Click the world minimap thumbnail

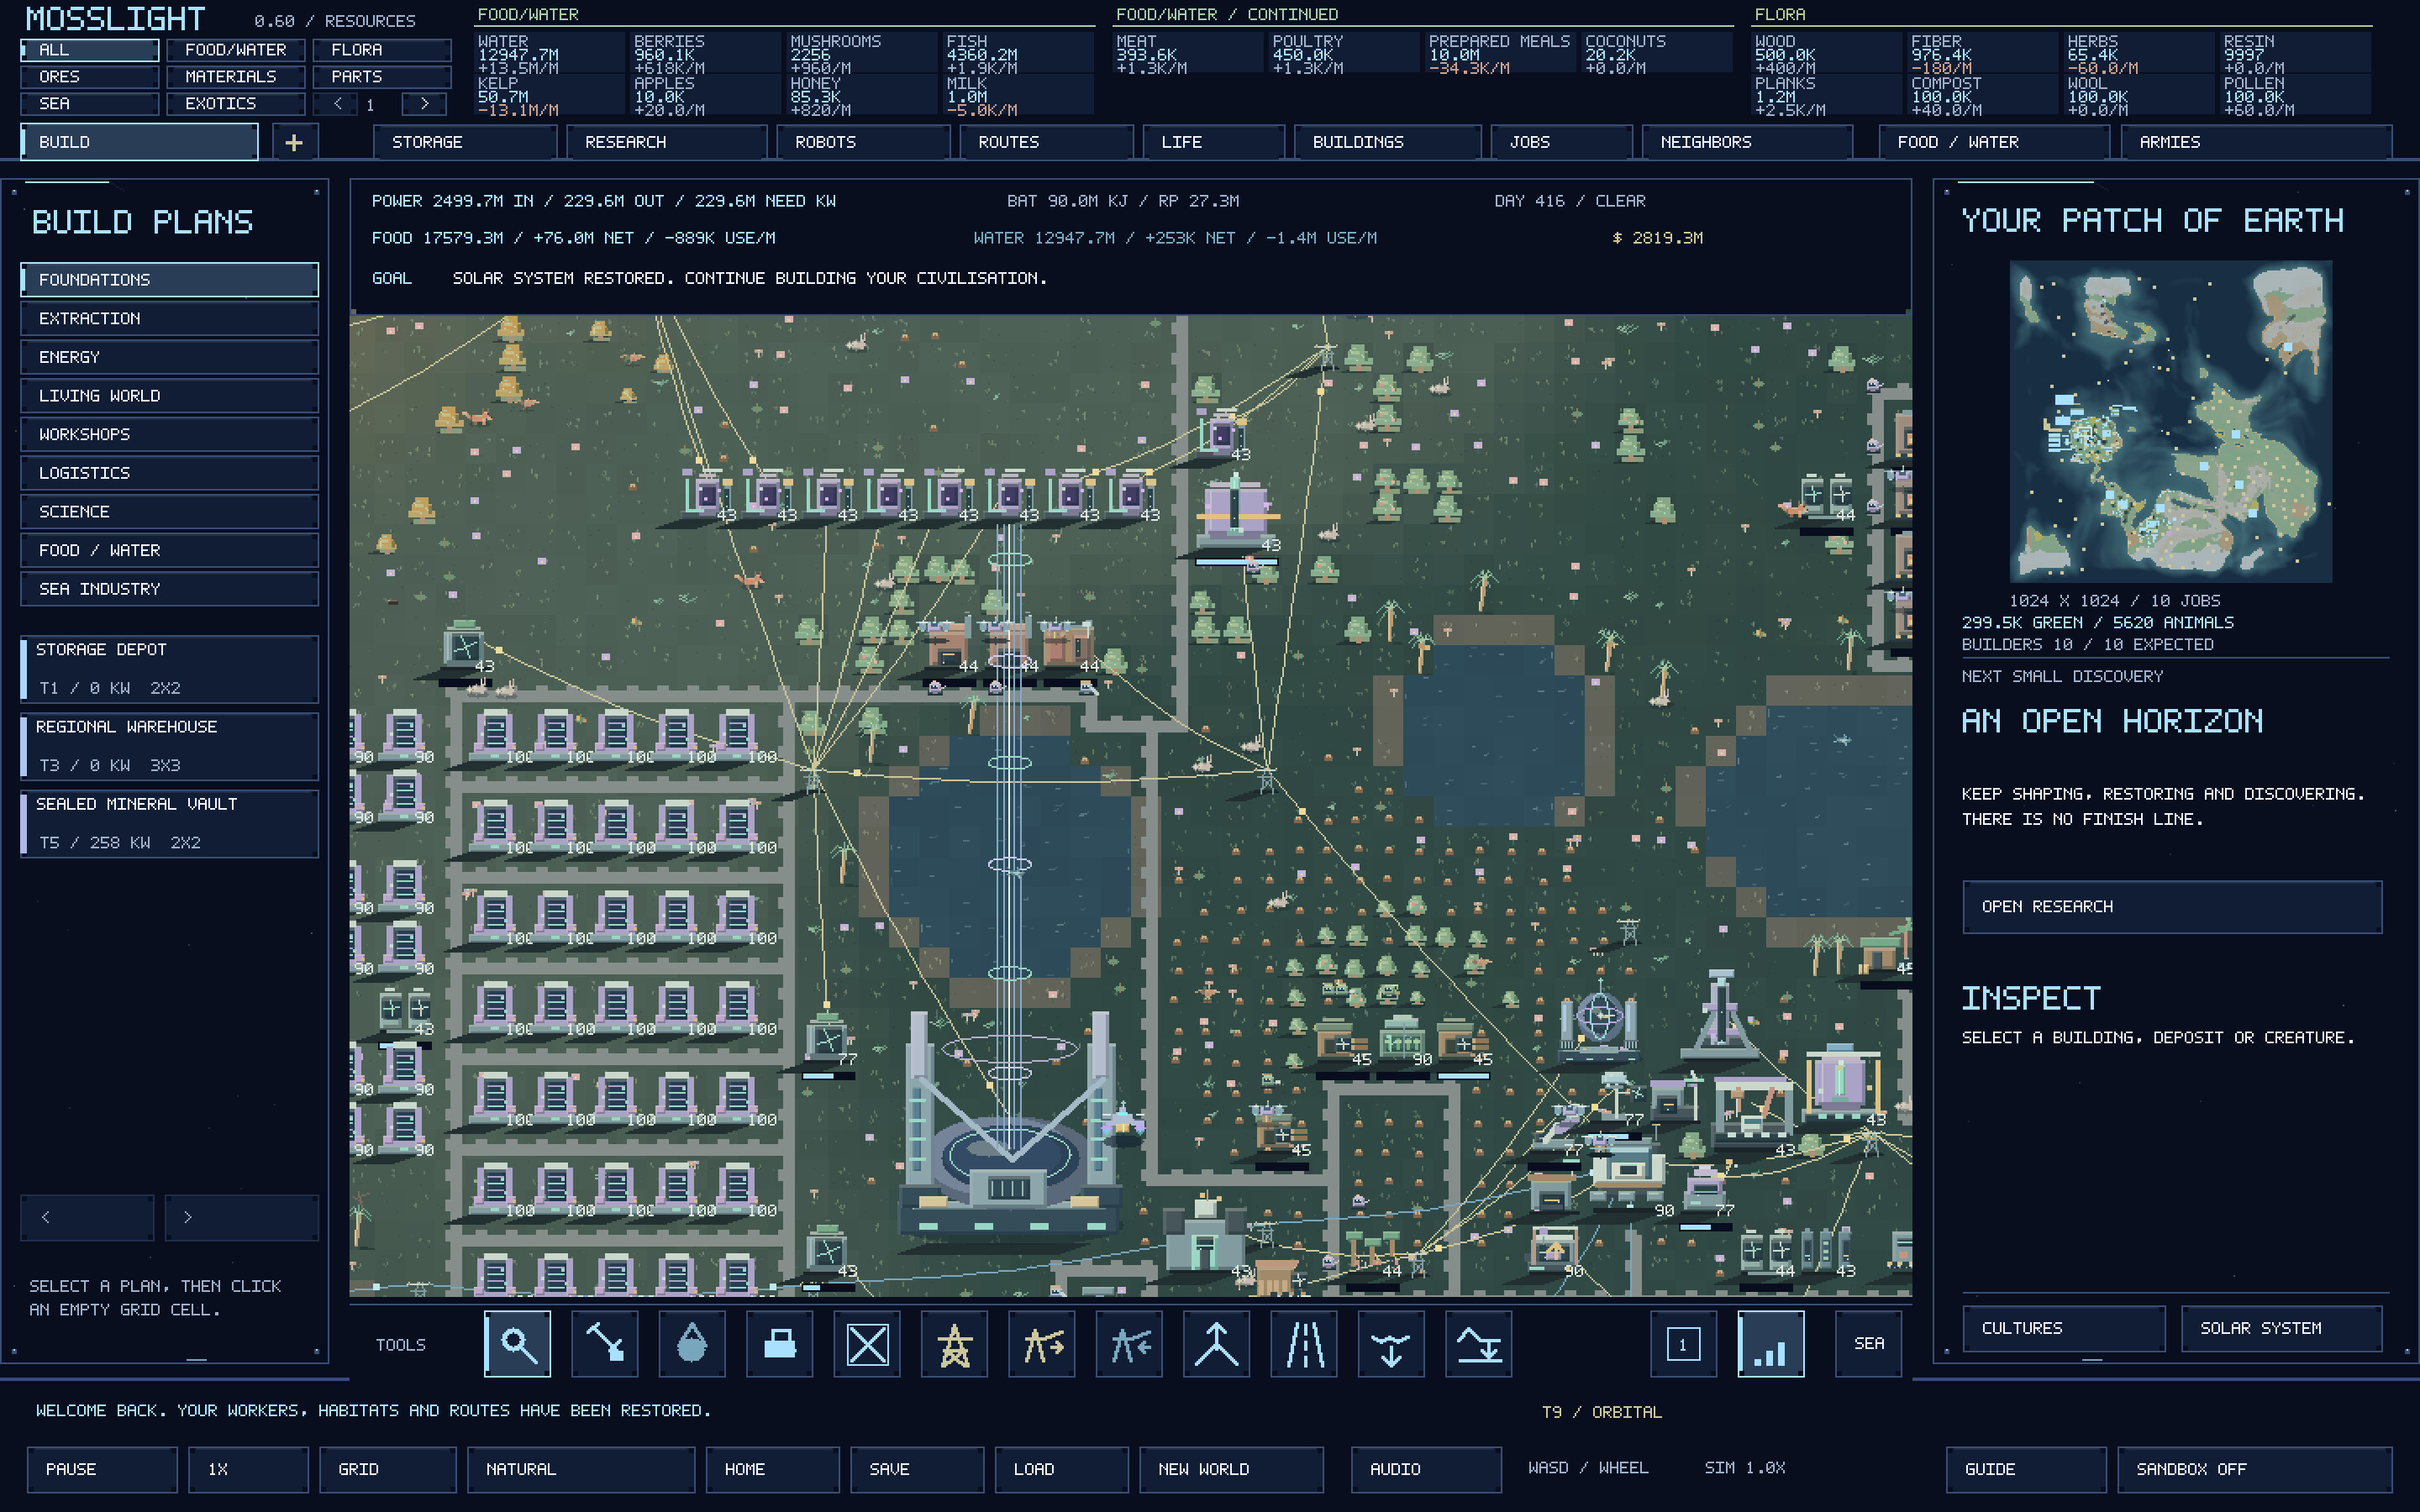(2171, 421)
